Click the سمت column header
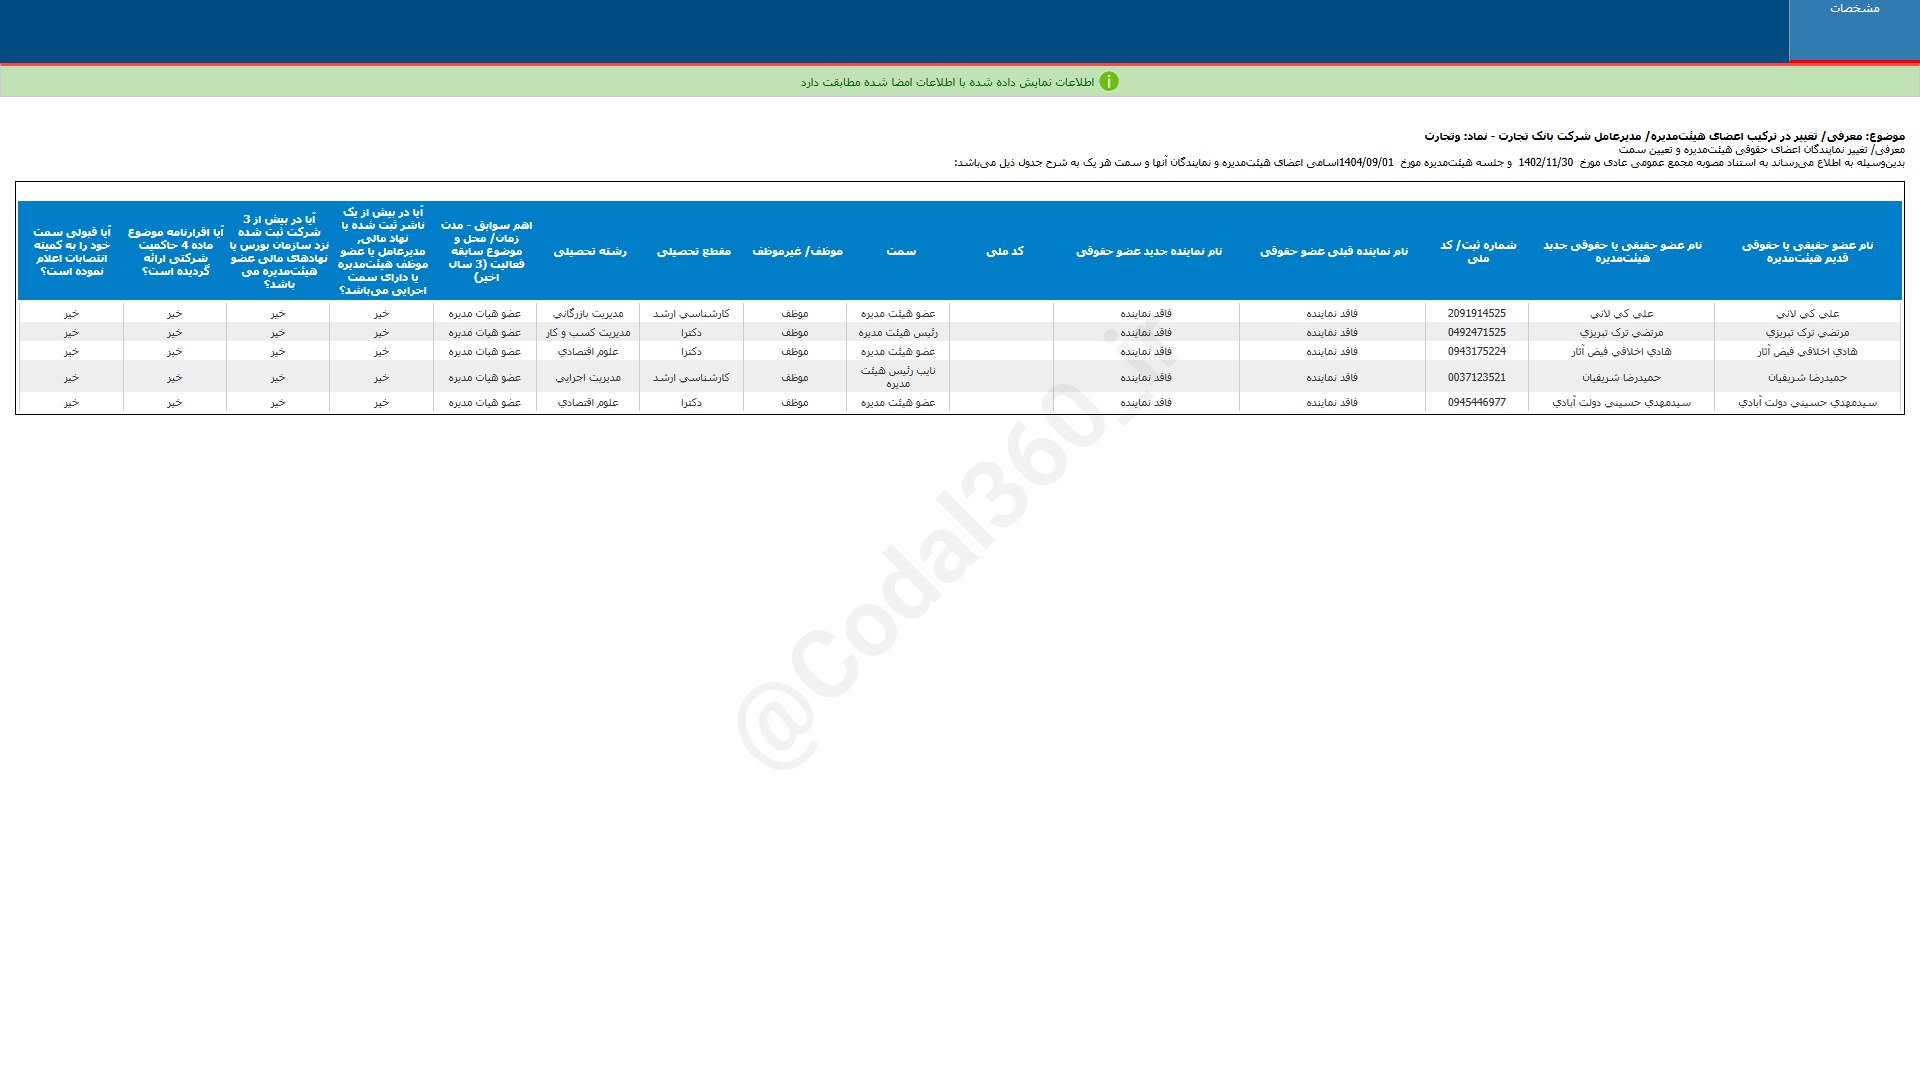The width and height of the screenshot is (1920, 1080). click(x=900, y=252)
